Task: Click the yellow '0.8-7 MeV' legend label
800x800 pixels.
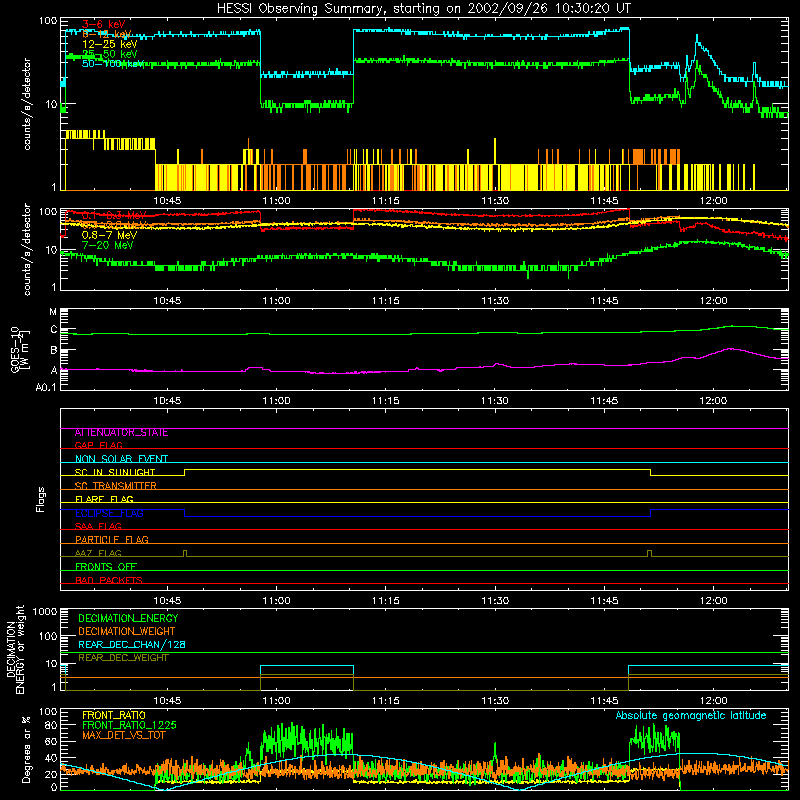Action: (110, 235)
